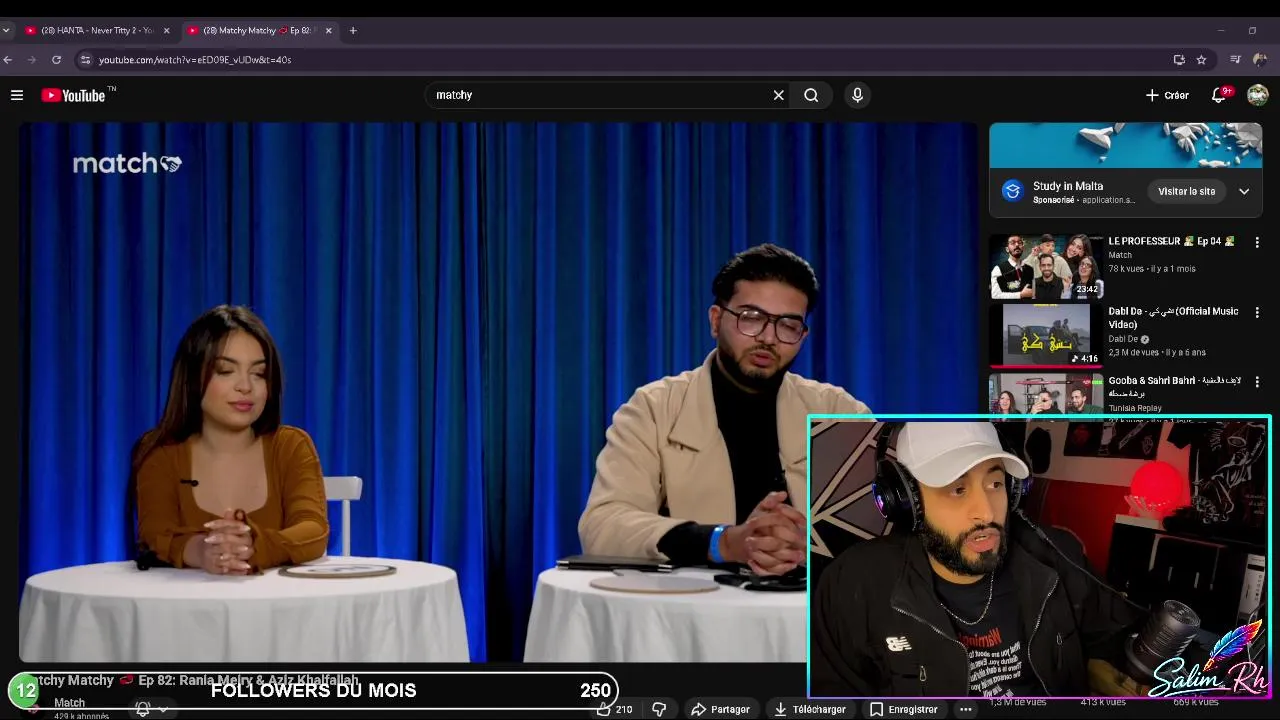1280x720 pixels.
Task: Expand the Study in Malta ad chevron
Action: tap(1244, 191)
